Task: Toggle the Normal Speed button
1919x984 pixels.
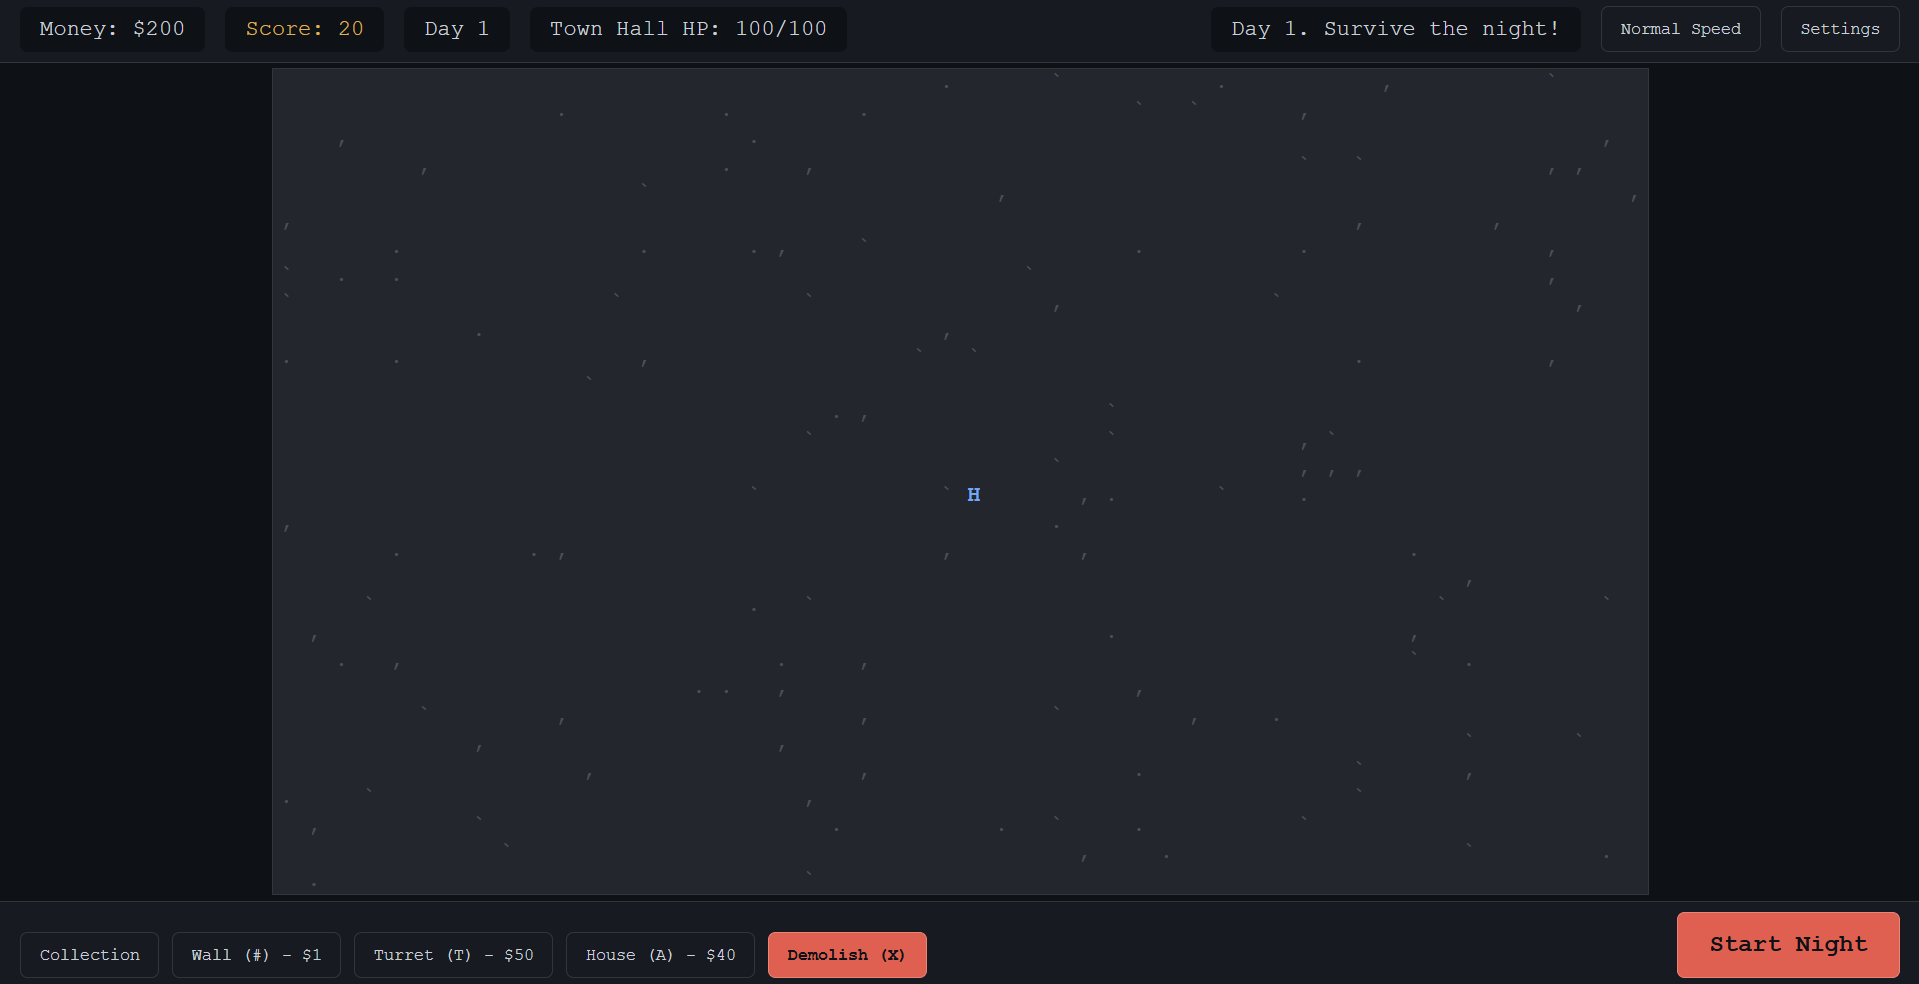Action: 1680,29
